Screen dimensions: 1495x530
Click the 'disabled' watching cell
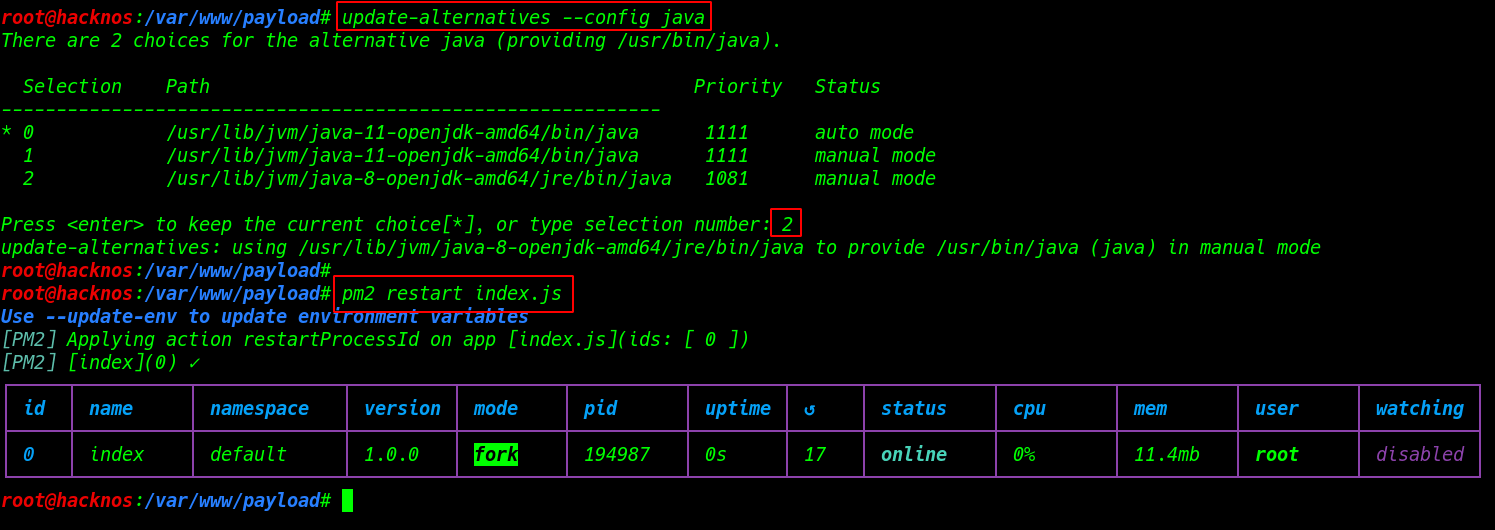tap(1420, 455)
